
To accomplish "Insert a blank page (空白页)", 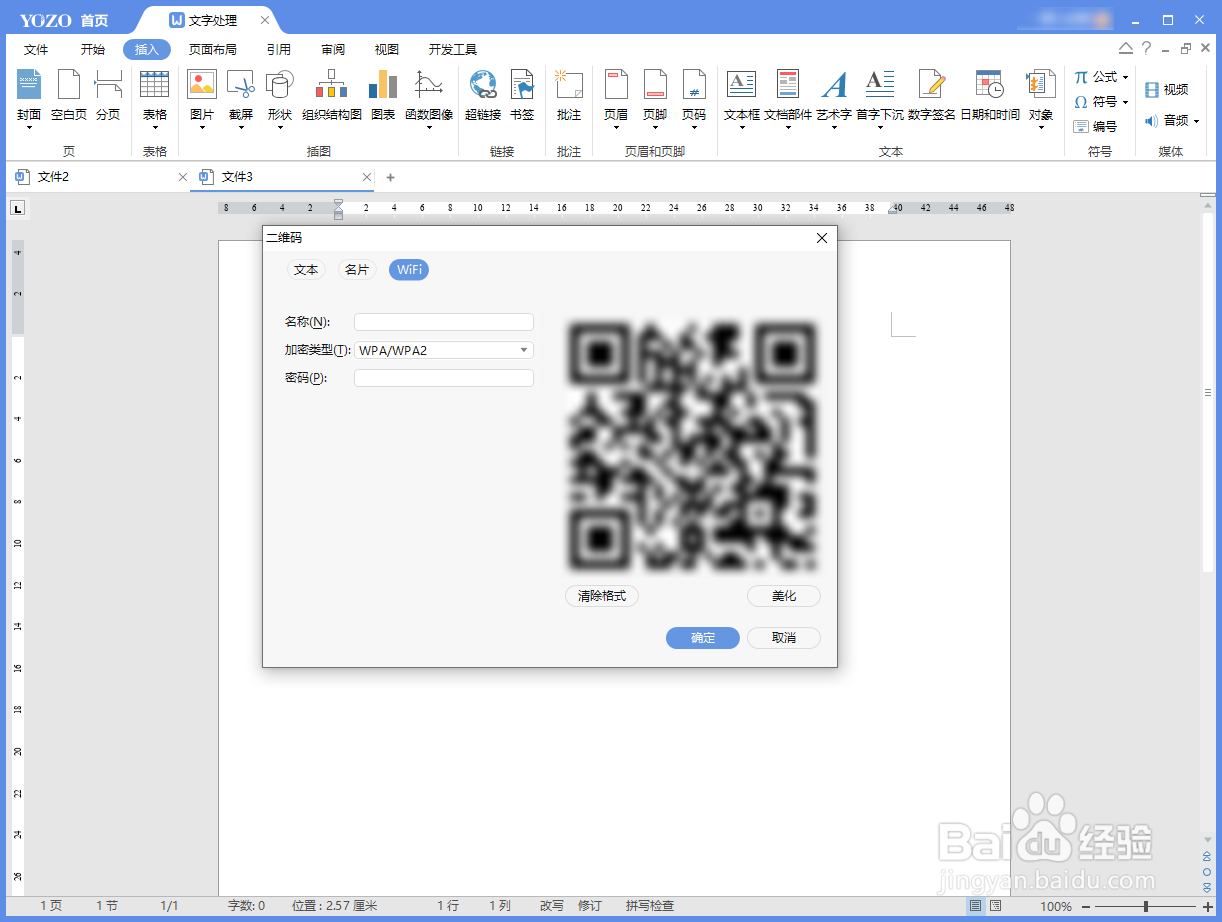I will pyautogui.click(x=69, y=98).
